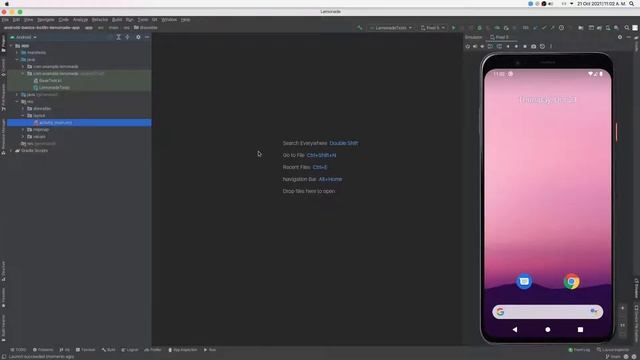Tap the phone's home navigation button
The image size is (640, 360).
pos(548,329)
